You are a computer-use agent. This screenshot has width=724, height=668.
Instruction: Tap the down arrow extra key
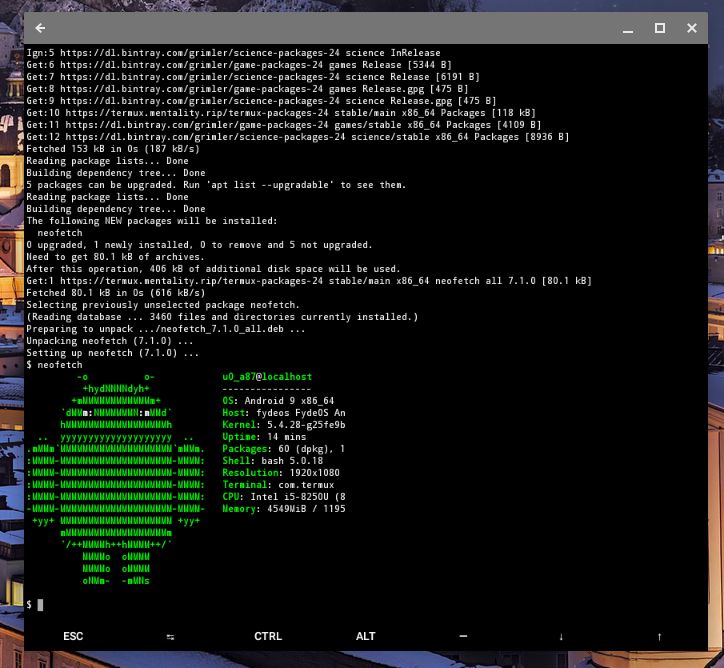click(561, 637)
